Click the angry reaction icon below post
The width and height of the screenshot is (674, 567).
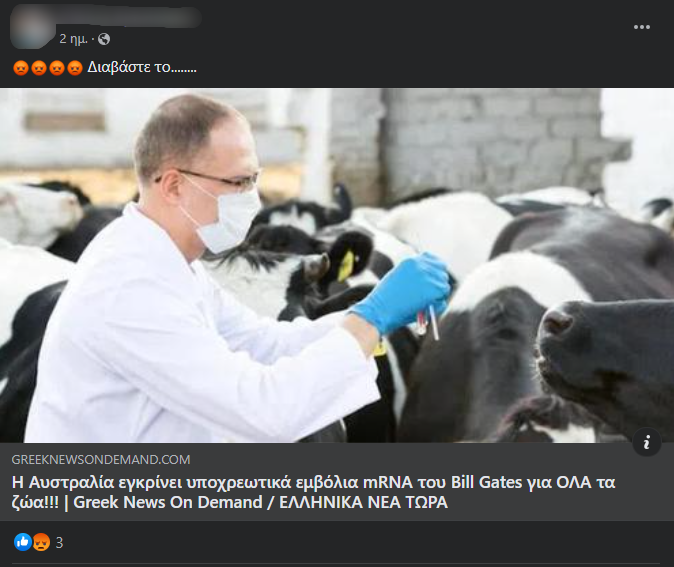pos(41,542)
